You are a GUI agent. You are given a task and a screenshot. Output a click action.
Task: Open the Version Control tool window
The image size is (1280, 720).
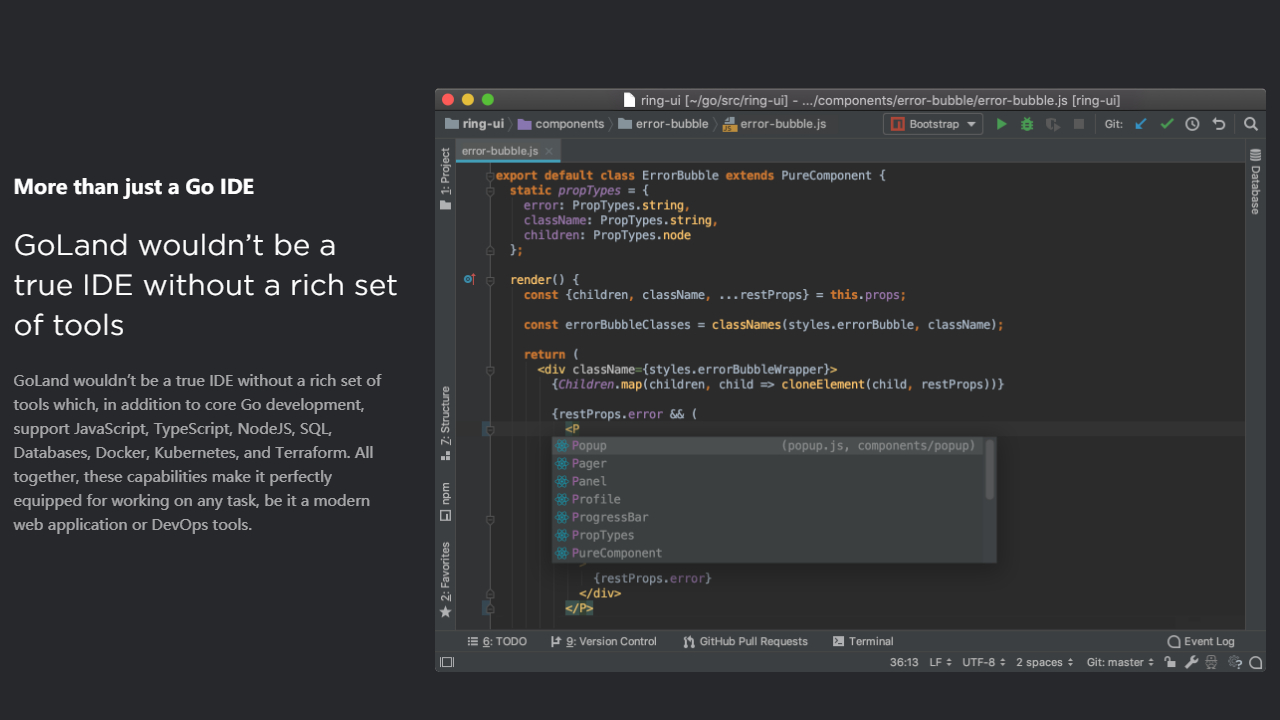pyautogui.click(x=604, y=641)
